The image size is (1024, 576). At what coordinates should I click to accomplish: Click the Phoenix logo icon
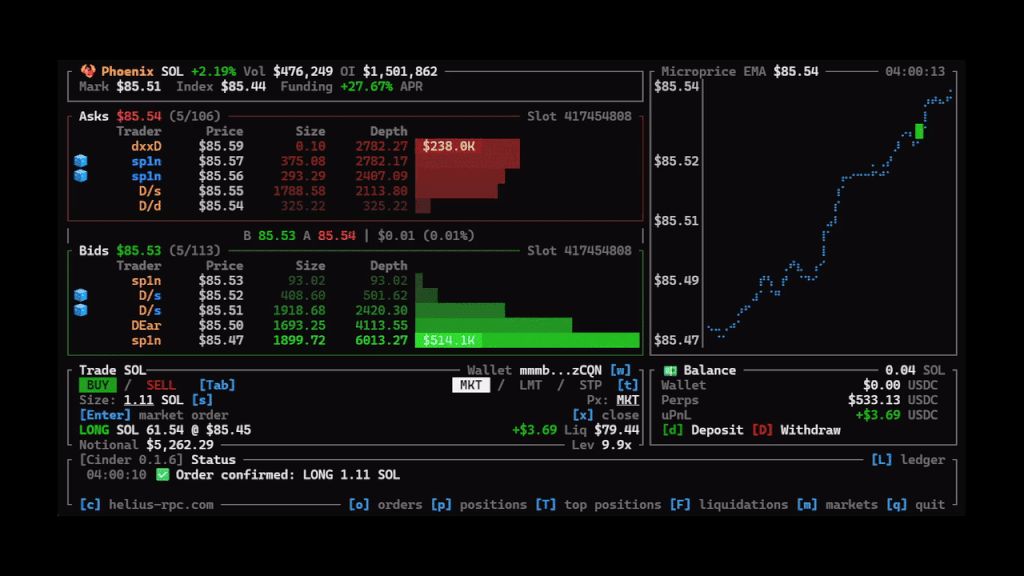(x=88, y=71)
